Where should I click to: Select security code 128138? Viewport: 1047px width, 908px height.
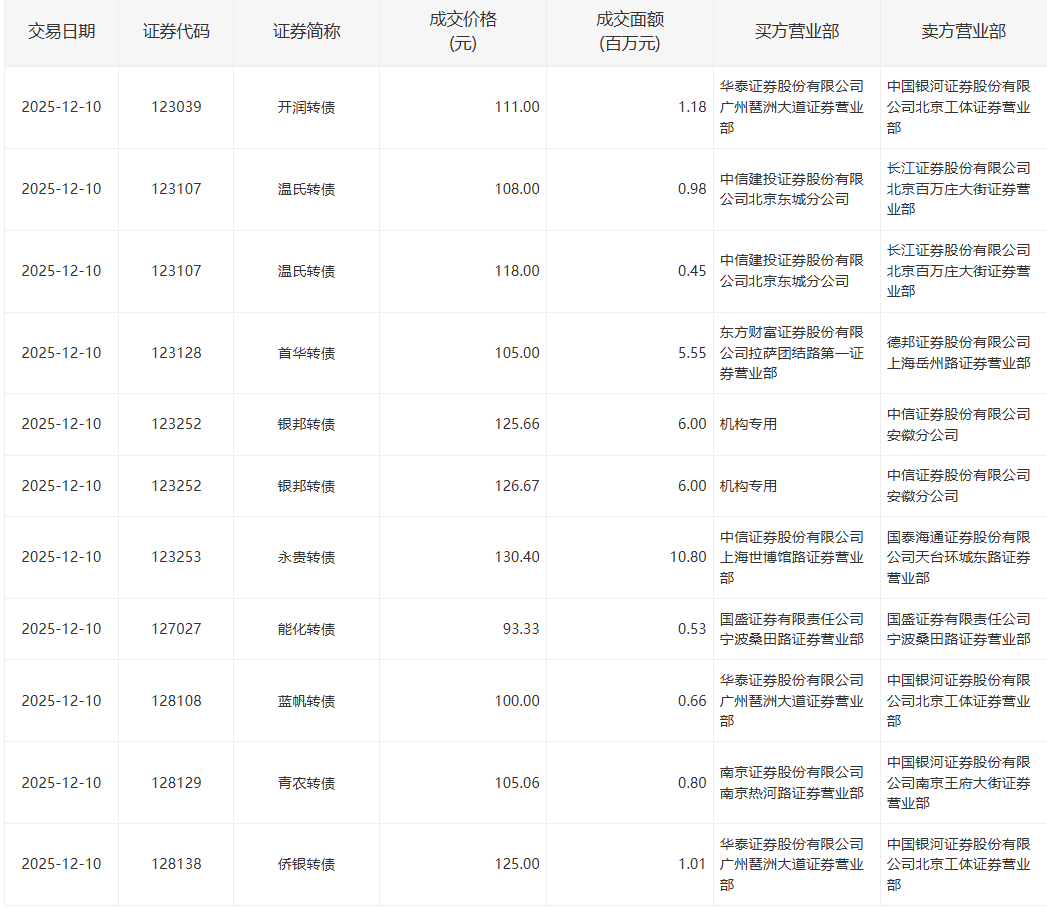point(176,864)
